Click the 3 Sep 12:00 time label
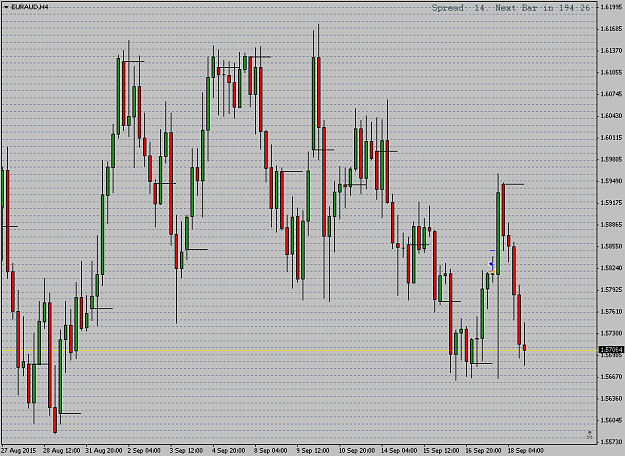 (x=187, y=451)
